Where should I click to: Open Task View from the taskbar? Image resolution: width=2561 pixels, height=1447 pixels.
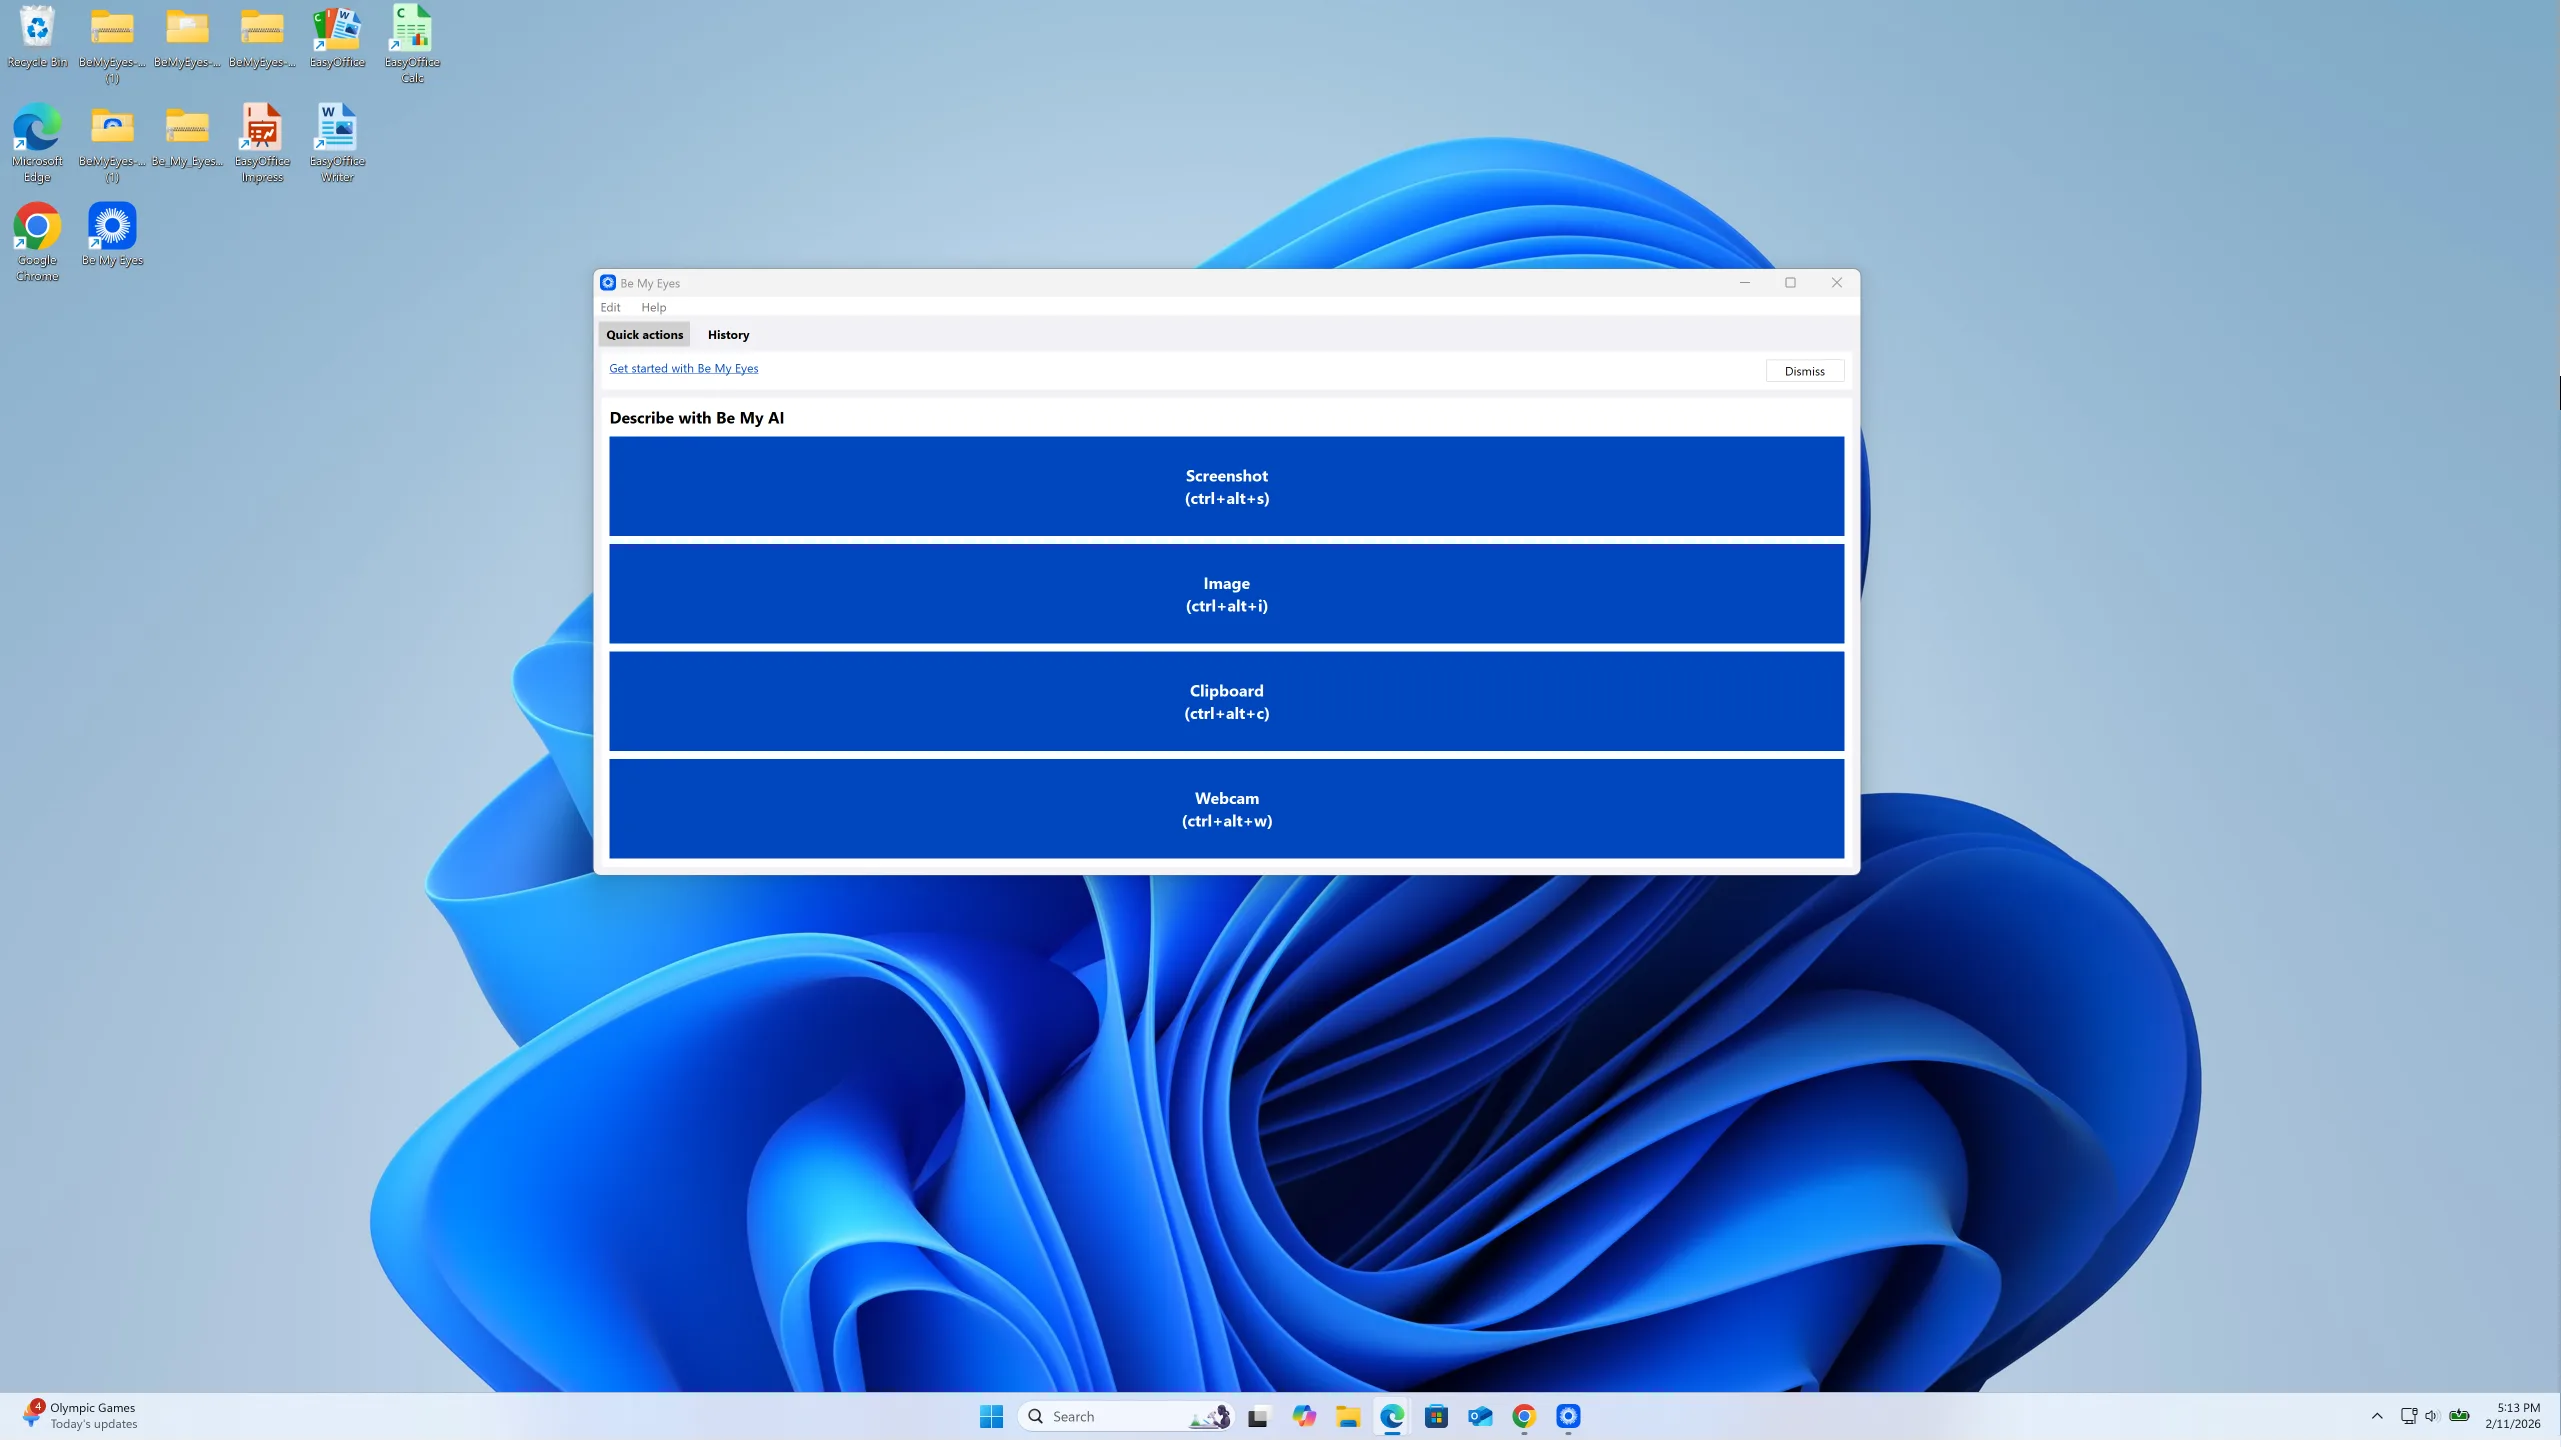tap(1258, 1416)
